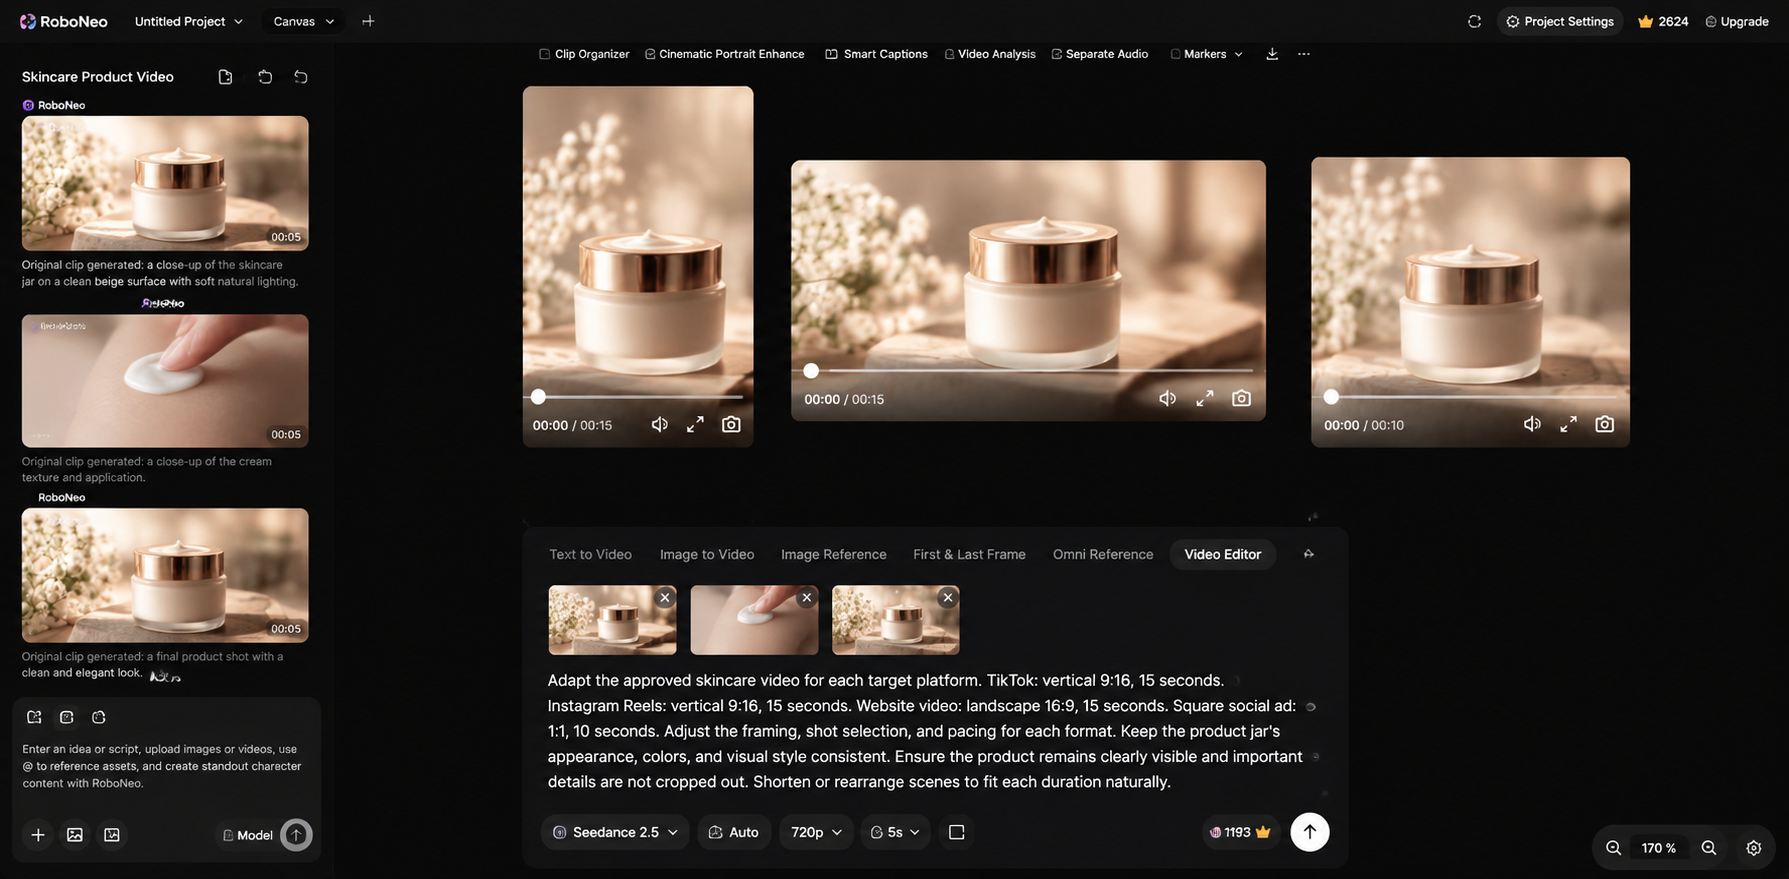The image size is (1789, 879).
Task: Remove the cream texture reference thumbnail
Action: [x=806, y=597]
